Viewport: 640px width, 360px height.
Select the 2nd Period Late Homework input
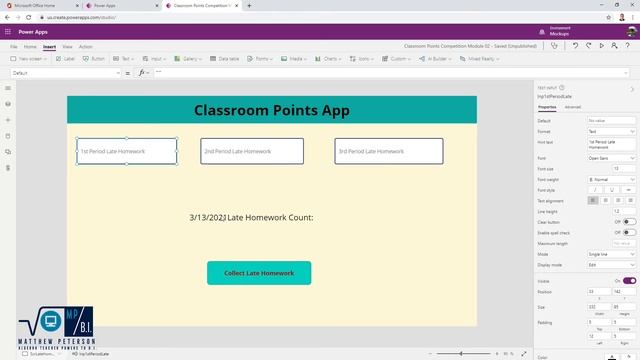(x=252, y=151)
